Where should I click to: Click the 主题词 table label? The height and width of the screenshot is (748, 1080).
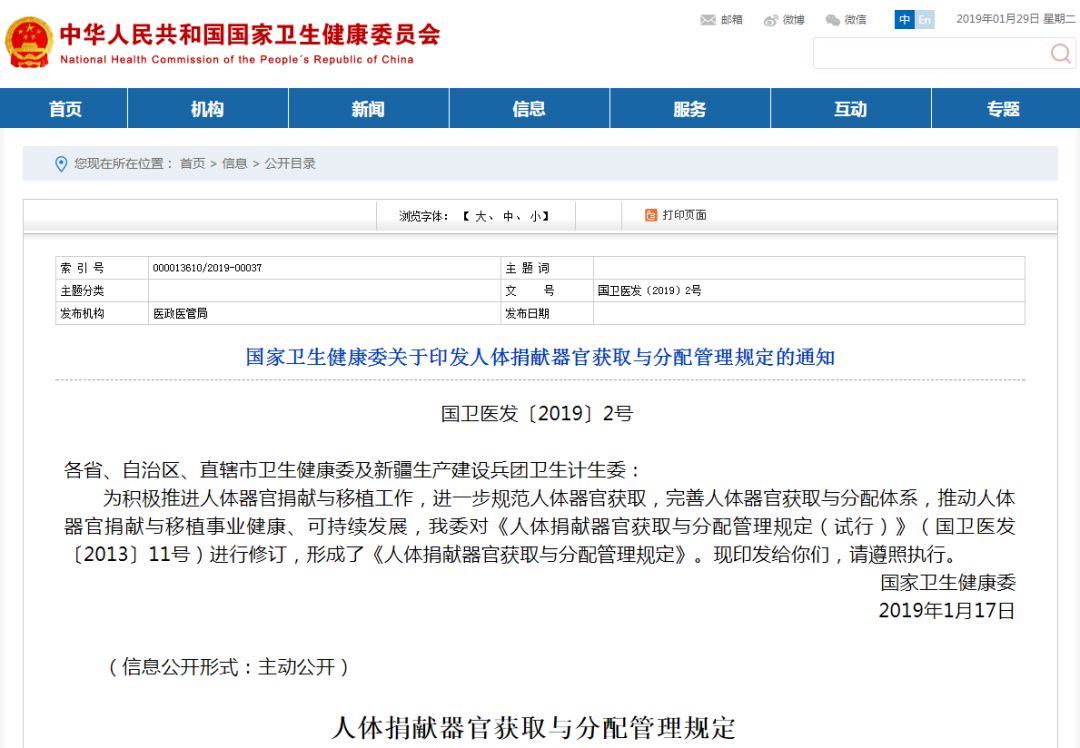click(527, 268)
